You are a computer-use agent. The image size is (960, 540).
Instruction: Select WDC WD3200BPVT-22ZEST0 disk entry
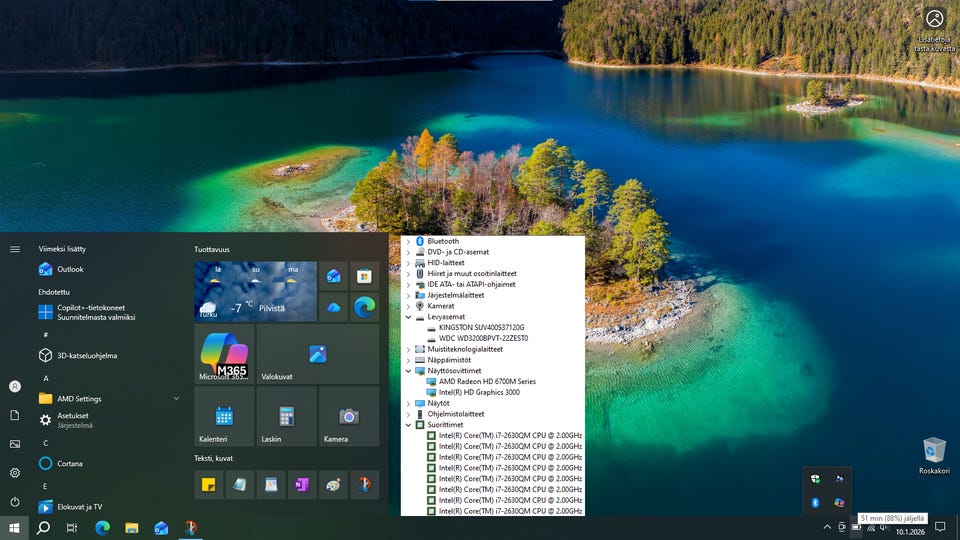coord(483,339)
